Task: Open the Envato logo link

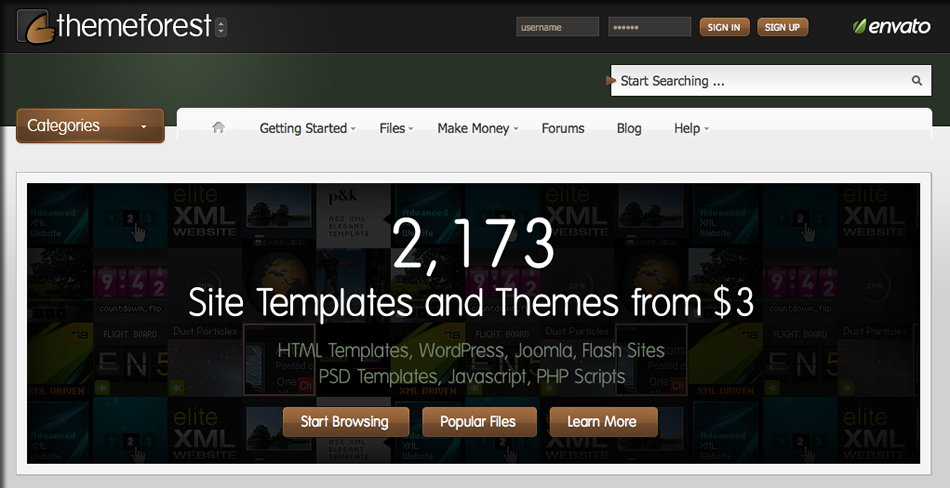Action: tap(891, 26)
